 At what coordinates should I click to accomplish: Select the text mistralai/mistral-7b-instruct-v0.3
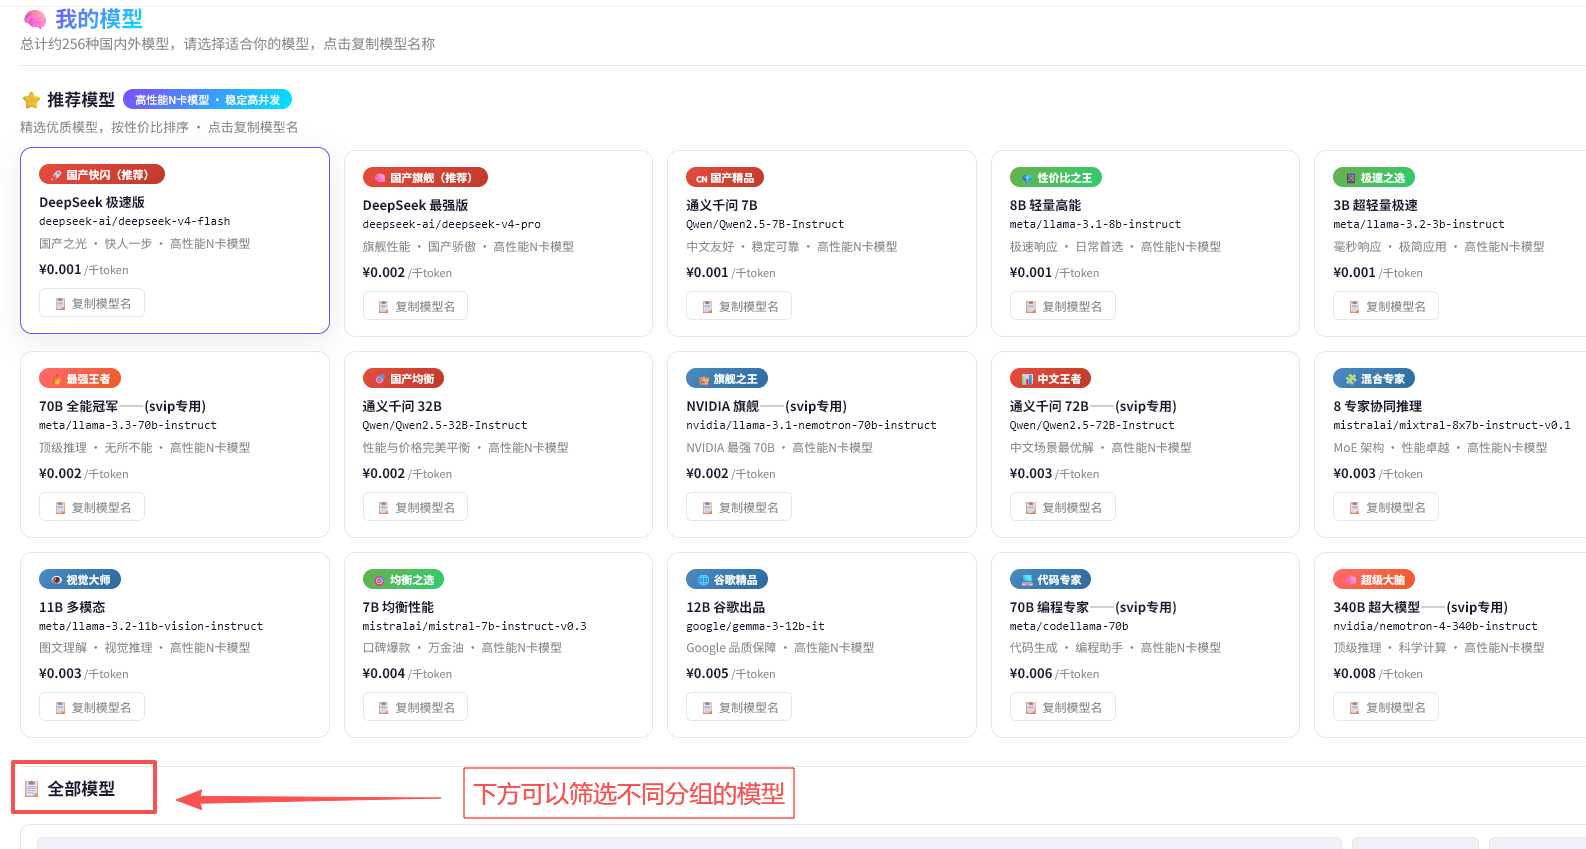(475, 627)
